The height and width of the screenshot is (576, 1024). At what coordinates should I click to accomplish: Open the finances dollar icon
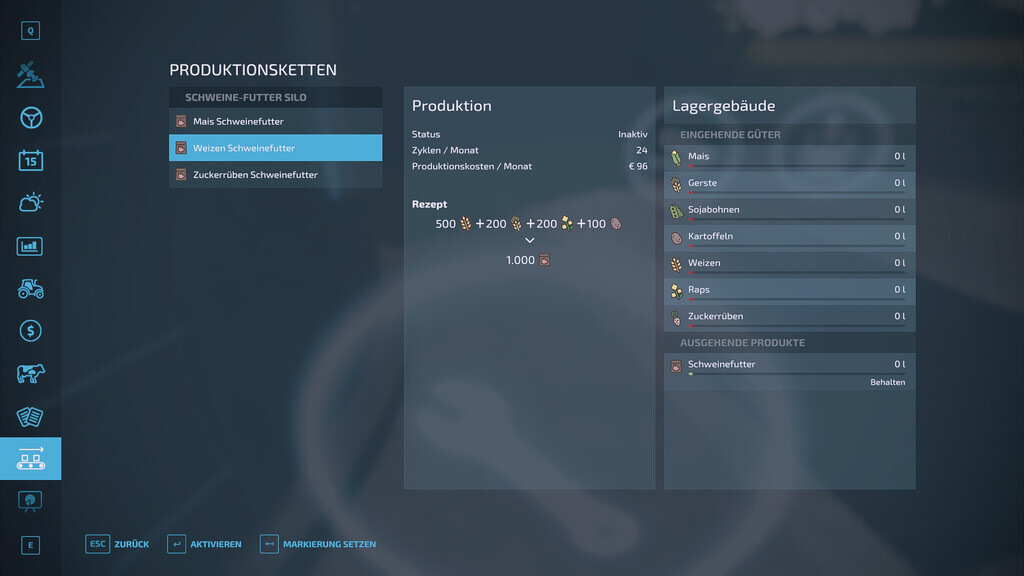30,331
